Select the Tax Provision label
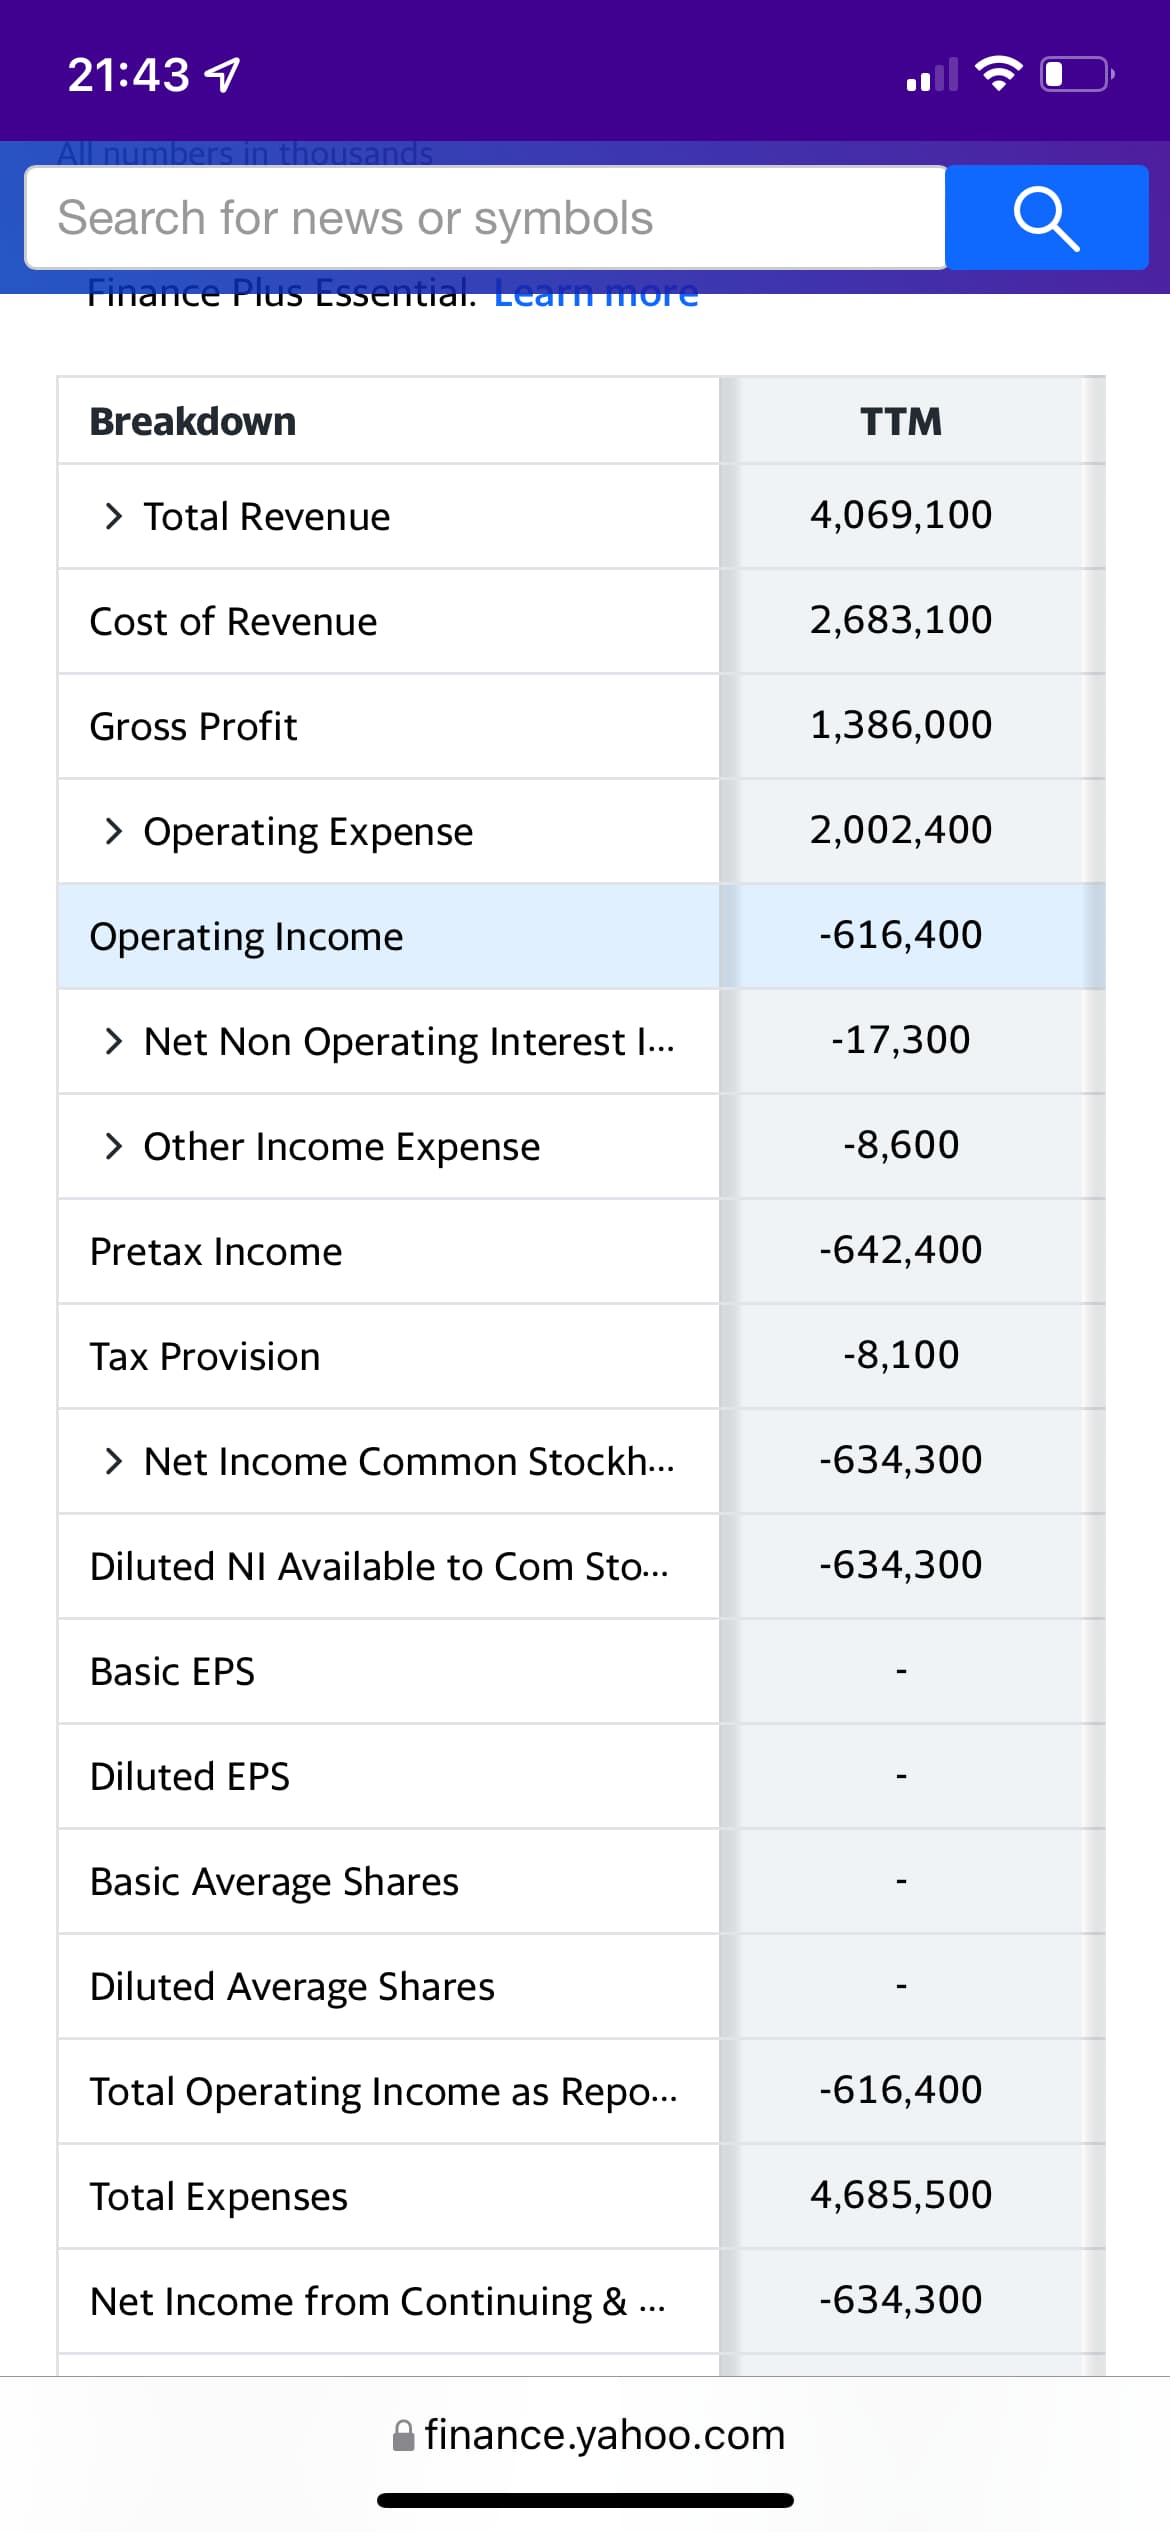 [205, 1356]
